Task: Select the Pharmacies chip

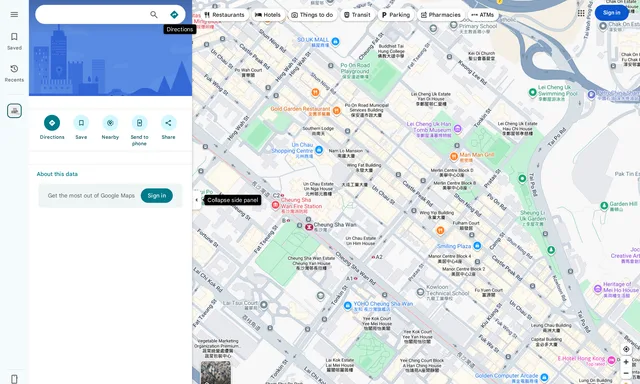Action: pos(441,15)
